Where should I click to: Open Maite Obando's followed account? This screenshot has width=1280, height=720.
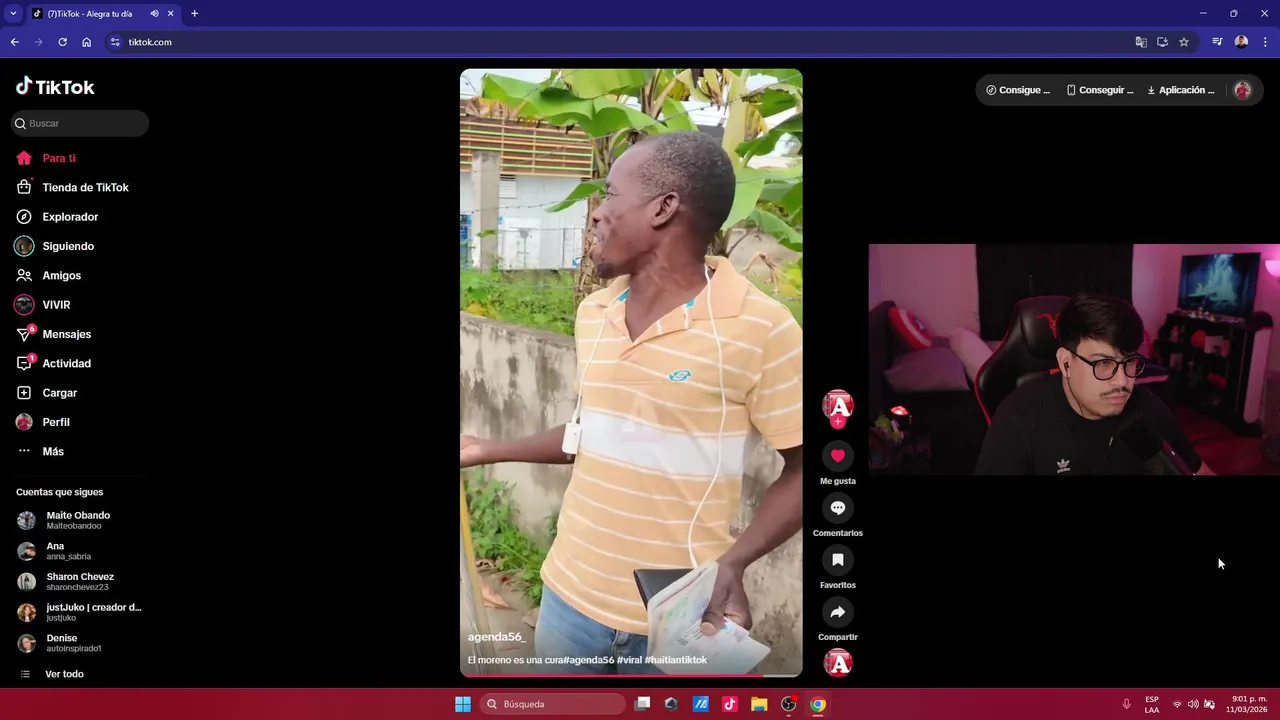pos(78,520)
